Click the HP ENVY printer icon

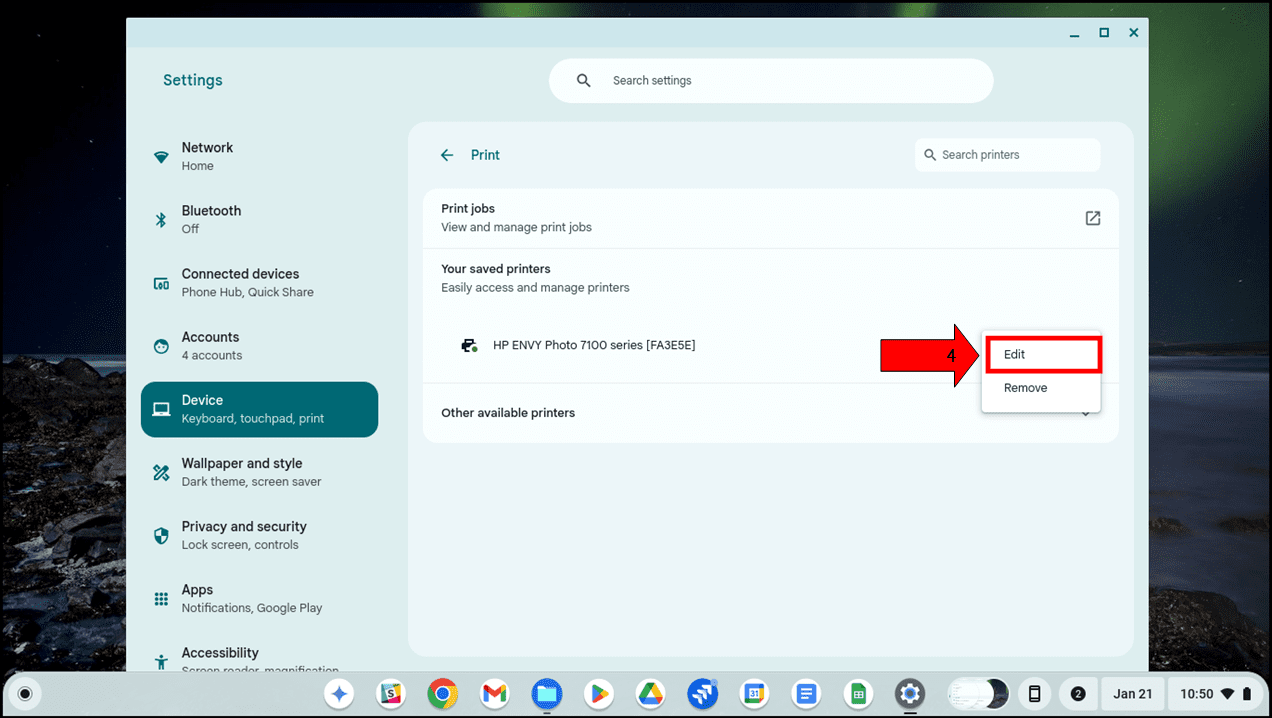[x=469, y=345]
